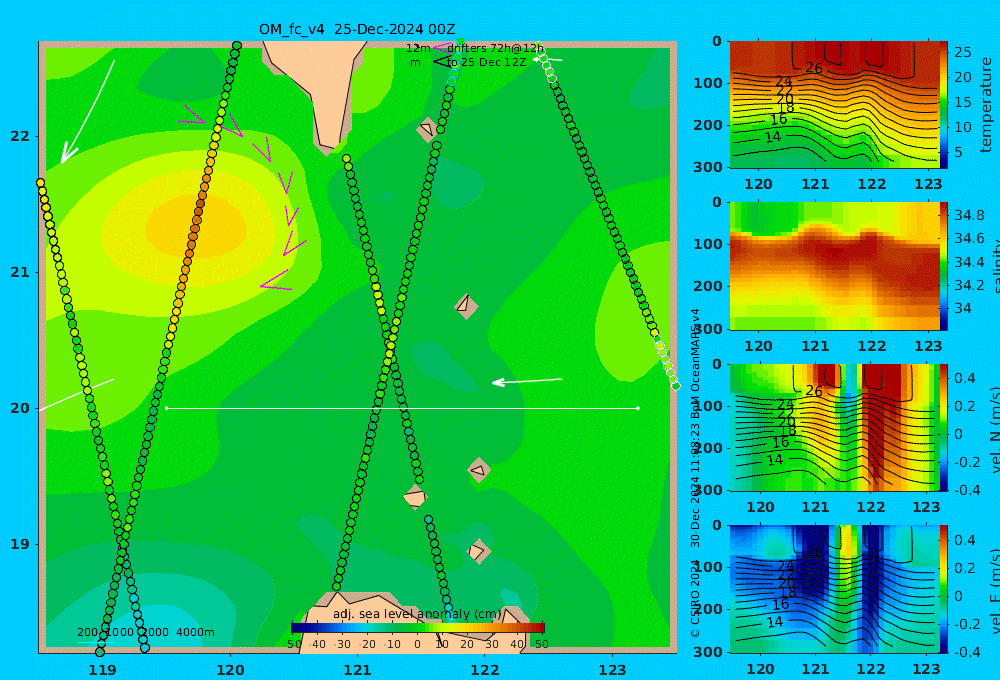Open the eastward velocity section panel
This screenshot has width=1000, height=680.
[x=834, y=589]
